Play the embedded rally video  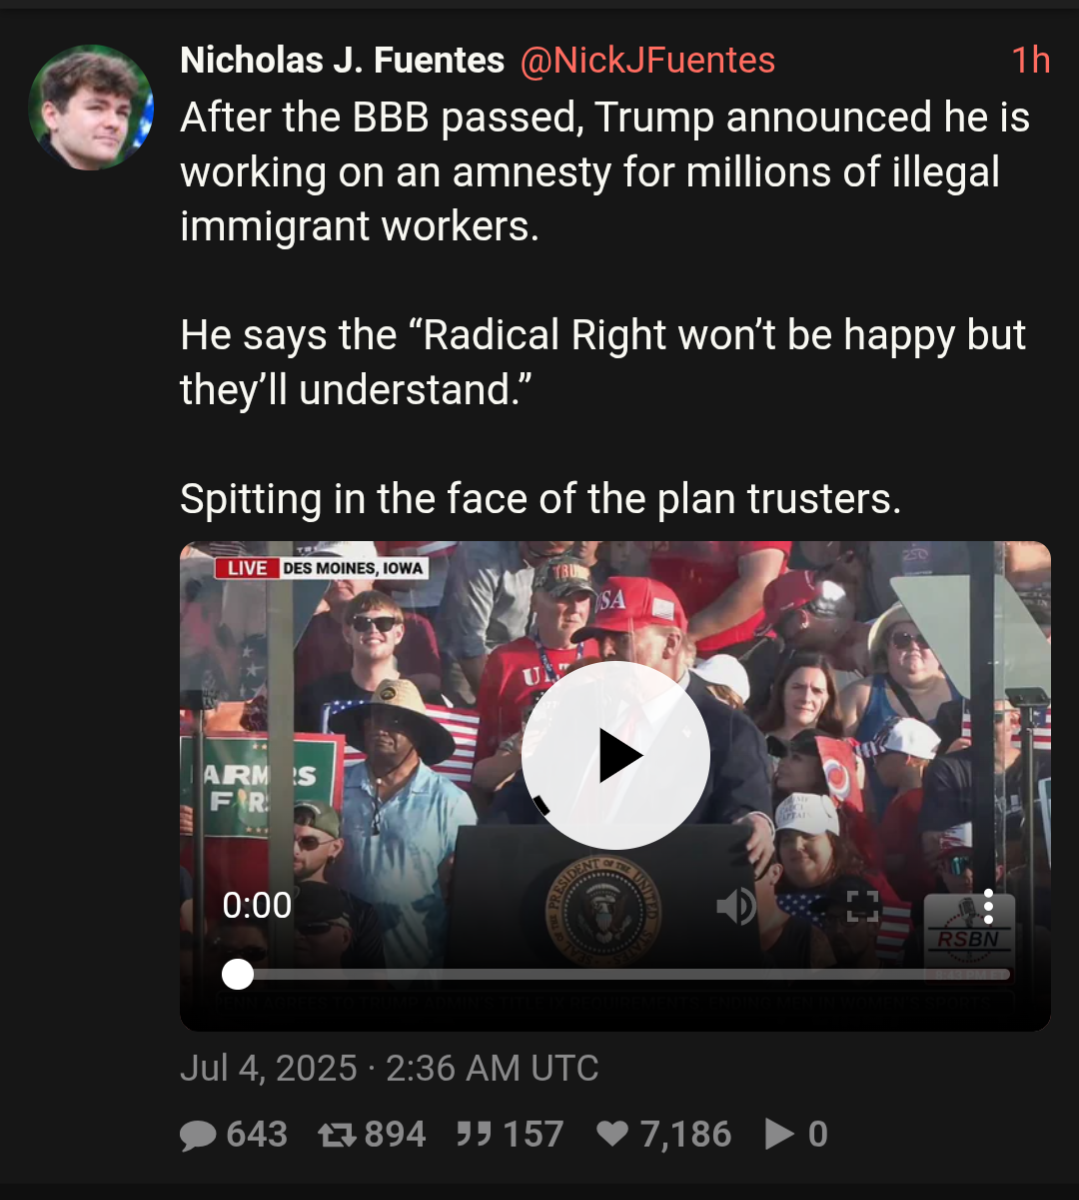click(x=615, y=755)
